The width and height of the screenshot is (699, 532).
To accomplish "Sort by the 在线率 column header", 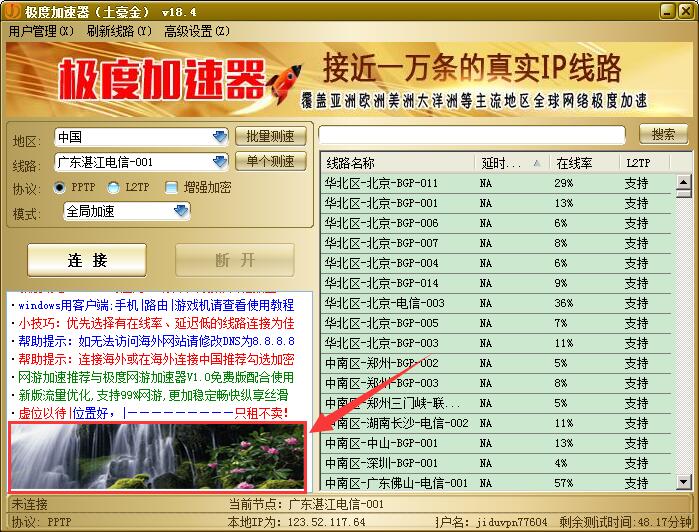I will (584, 163).
